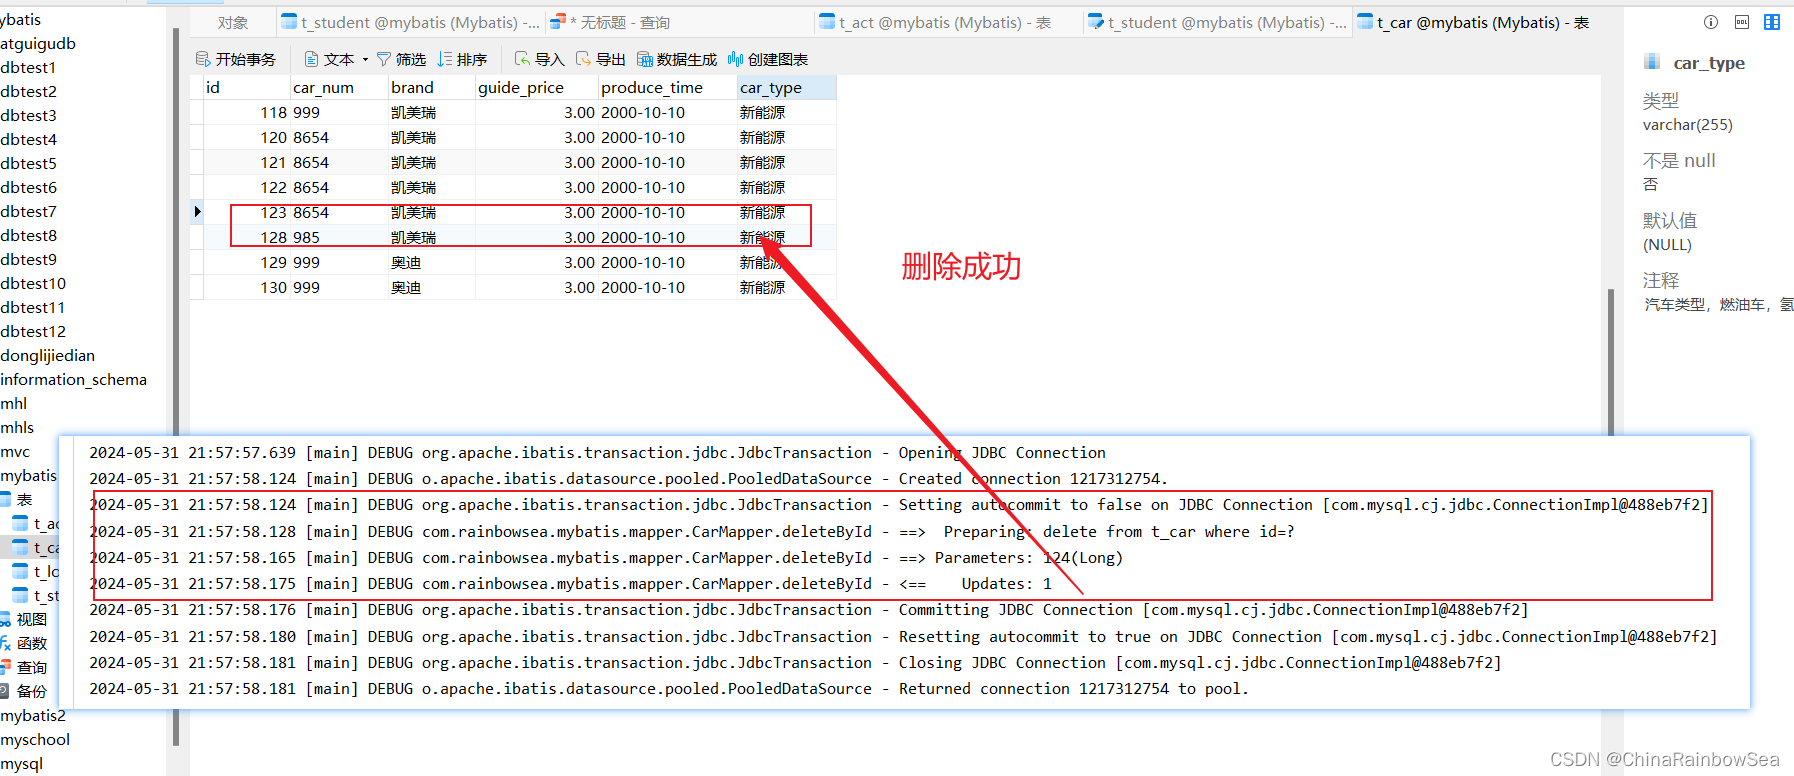Select the atguigudb database
This screenshot has height=776, width=1794.
38,44
